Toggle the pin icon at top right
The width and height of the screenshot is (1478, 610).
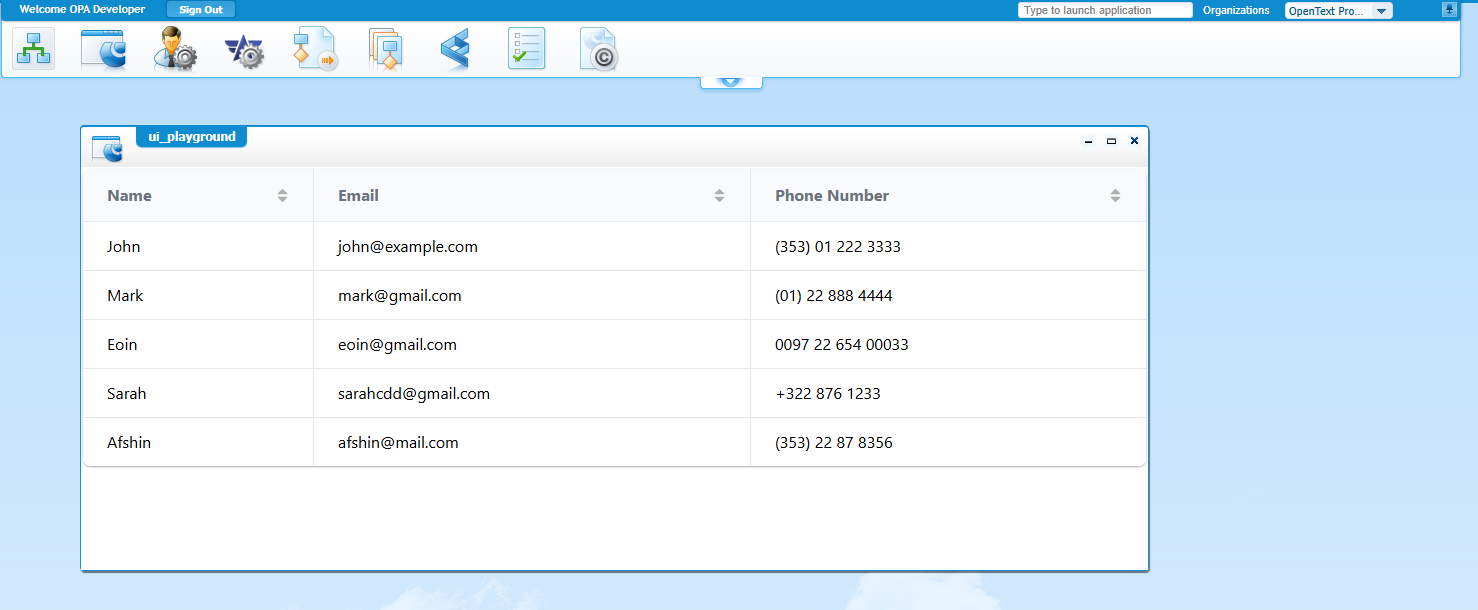(x=1449, y=10)
